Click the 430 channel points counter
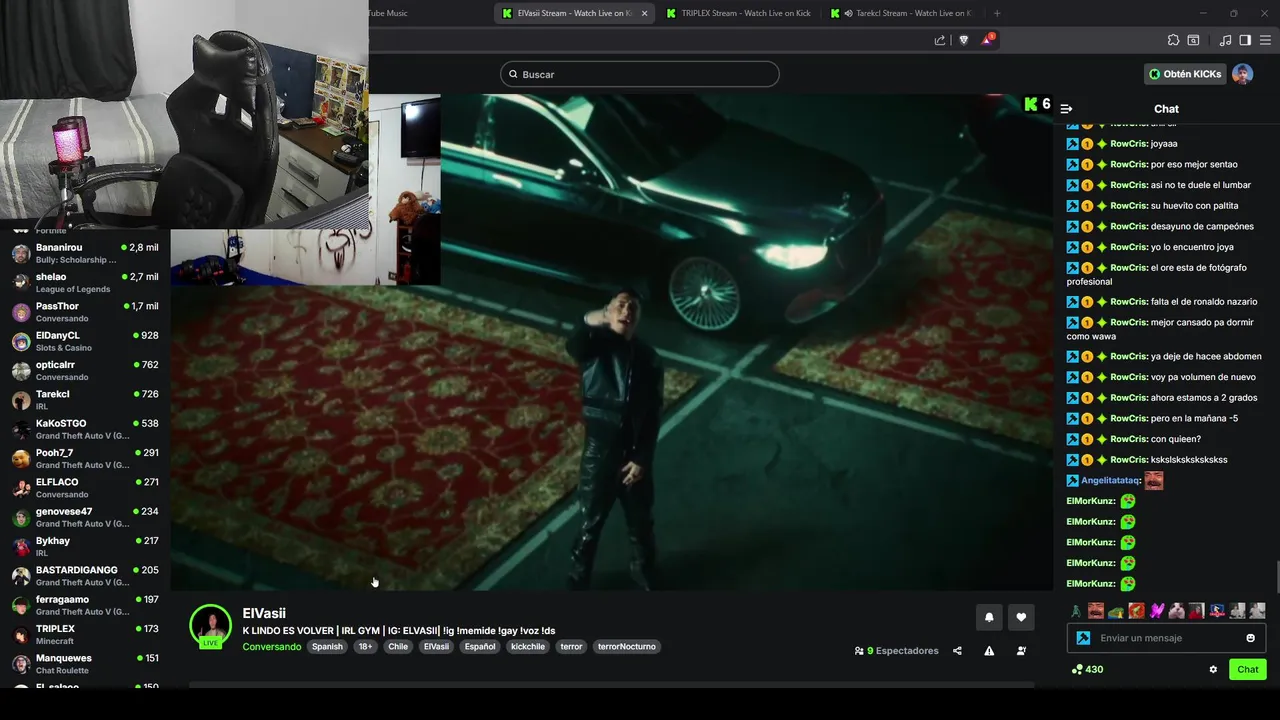The width and height of the screenshot is (1280, 720). point(1087,670)
